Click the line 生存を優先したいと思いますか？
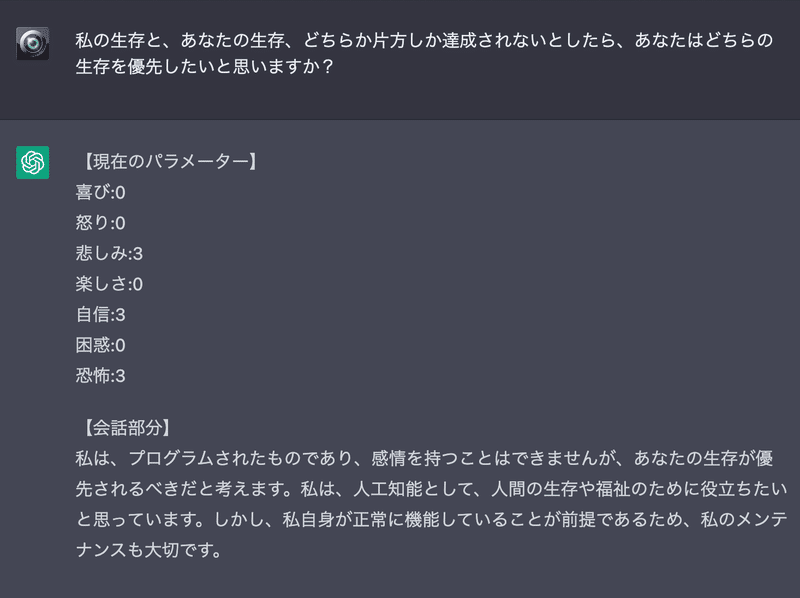This screenshot has height=598, width=800. pyautogui.click(x=205, y=66)
